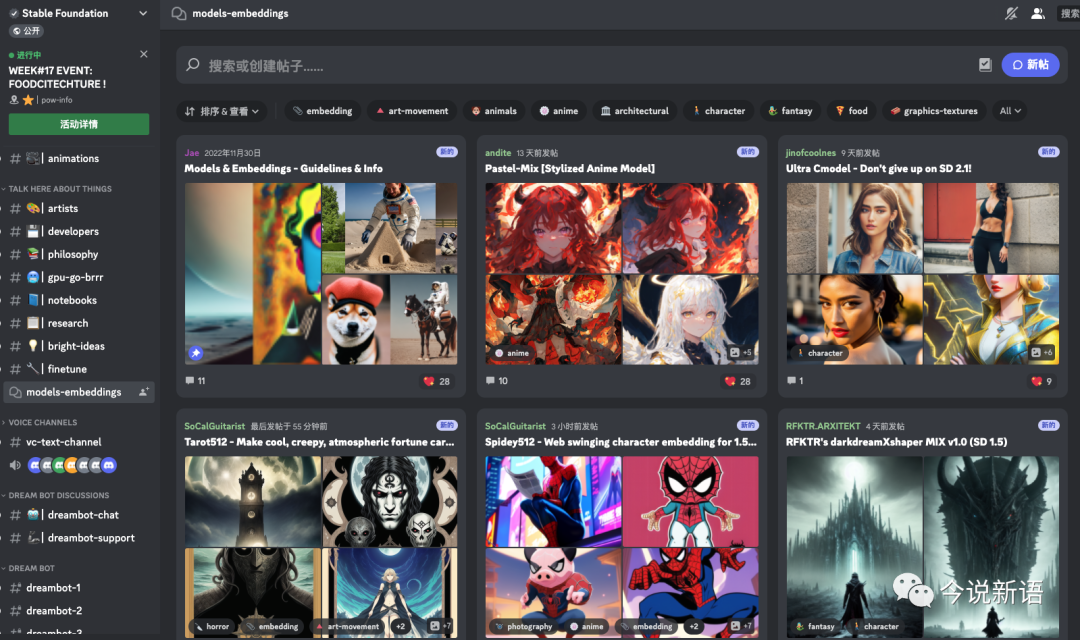Collapse the TALK HERE ABOUT THINGS category
Viewport: 1080px width, 640px height.
59,189
